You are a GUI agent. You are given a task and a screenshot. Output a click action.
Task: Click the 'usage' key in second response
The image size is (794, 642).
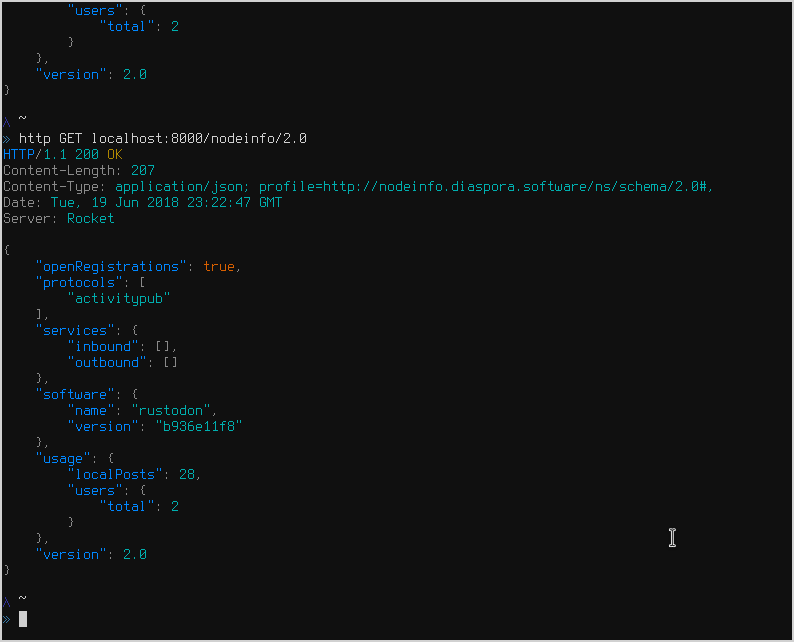(x=63, y=459)
